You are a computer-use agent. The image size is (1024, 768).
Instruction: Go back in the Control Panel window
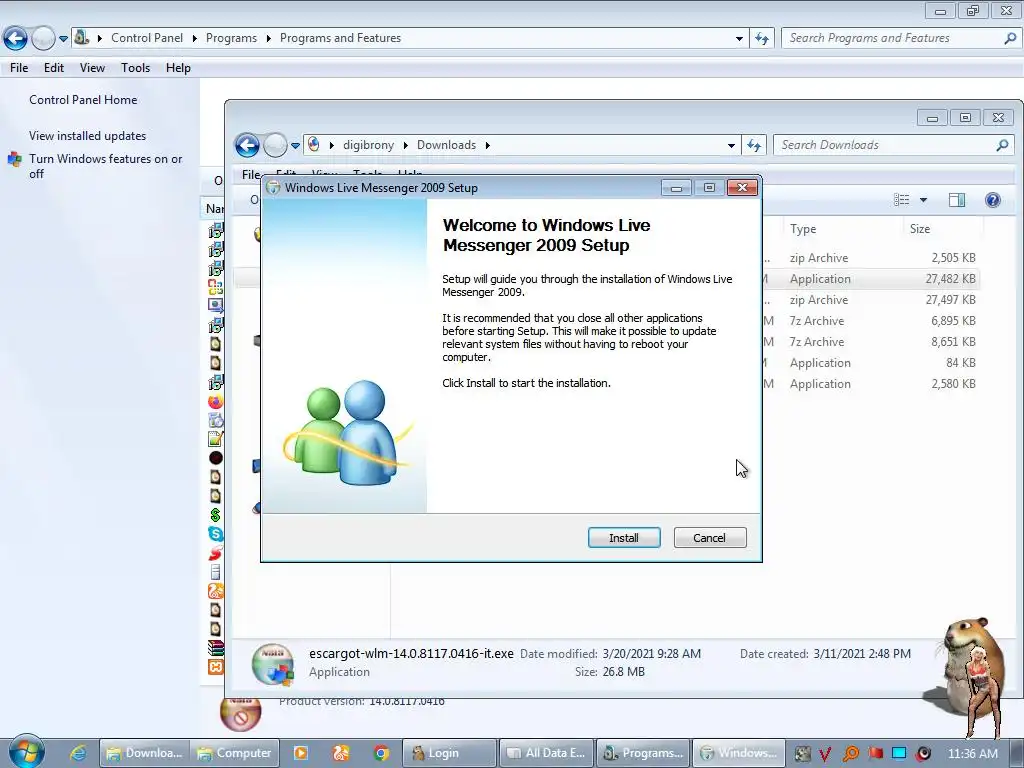(x=15, y=38)
